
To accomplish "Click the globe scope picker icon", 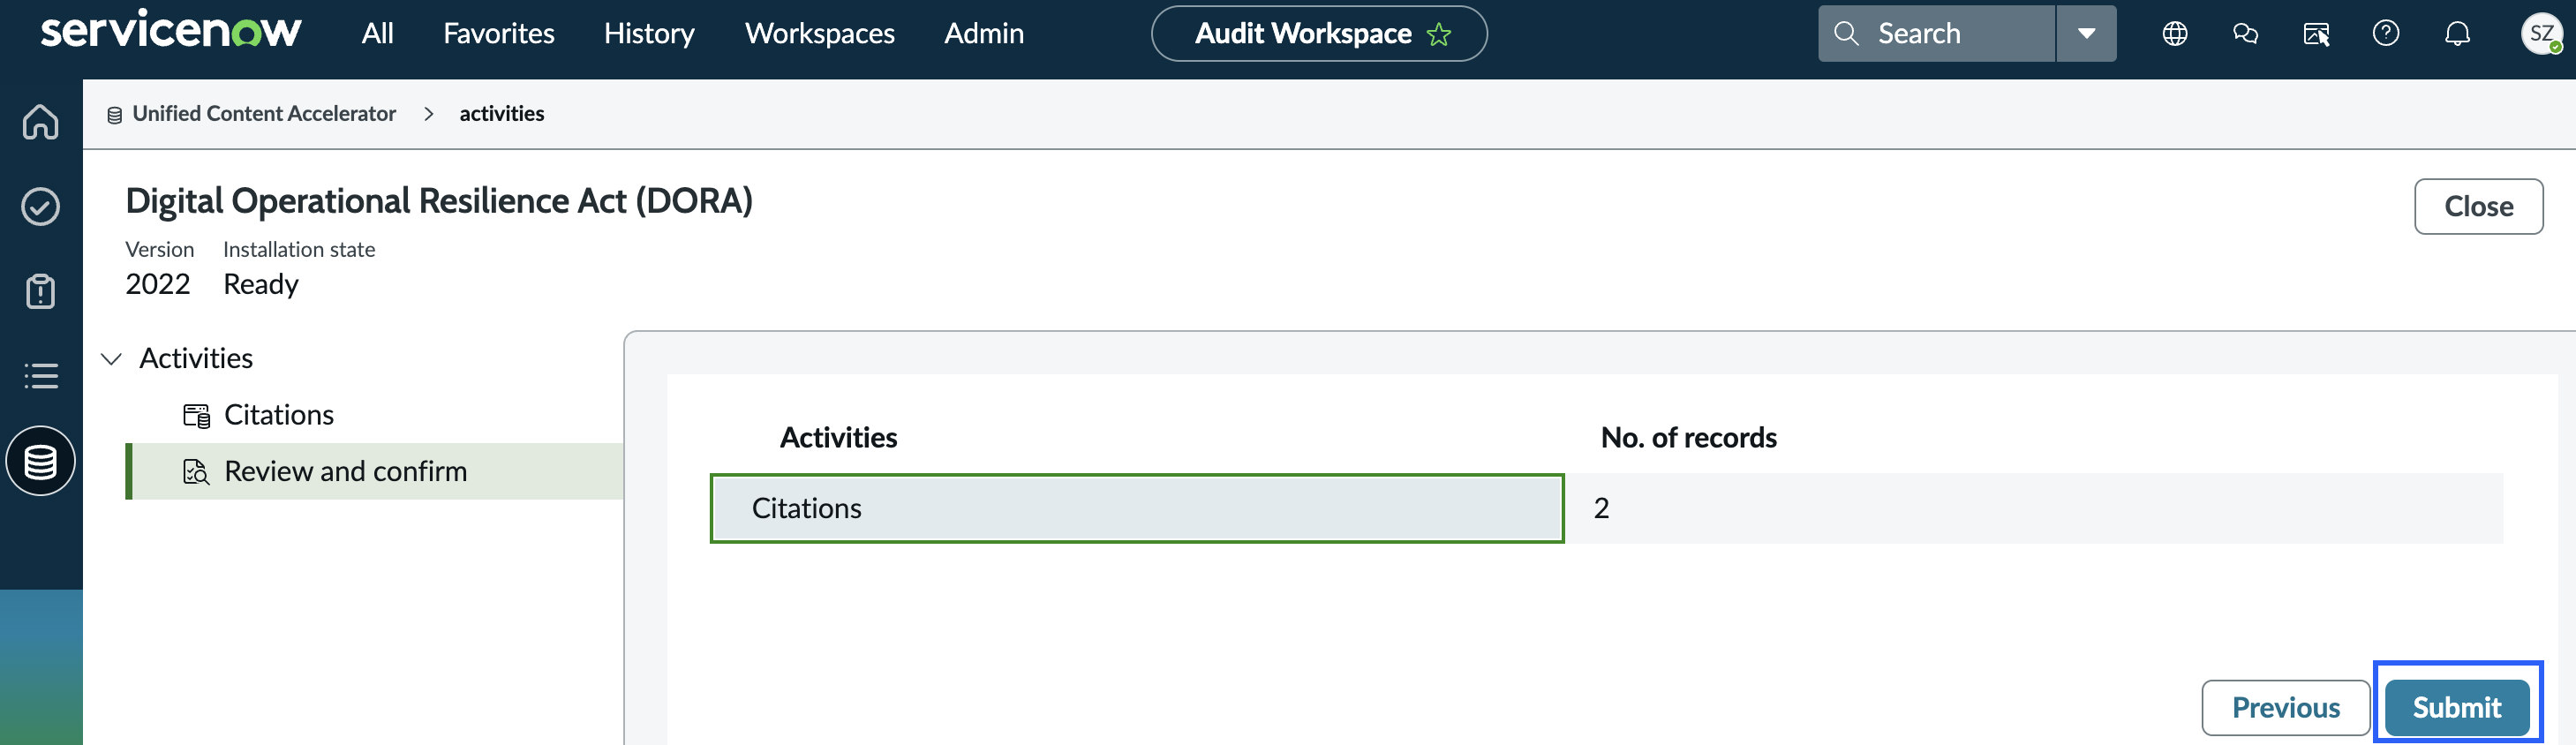I will pos(2175,34).
